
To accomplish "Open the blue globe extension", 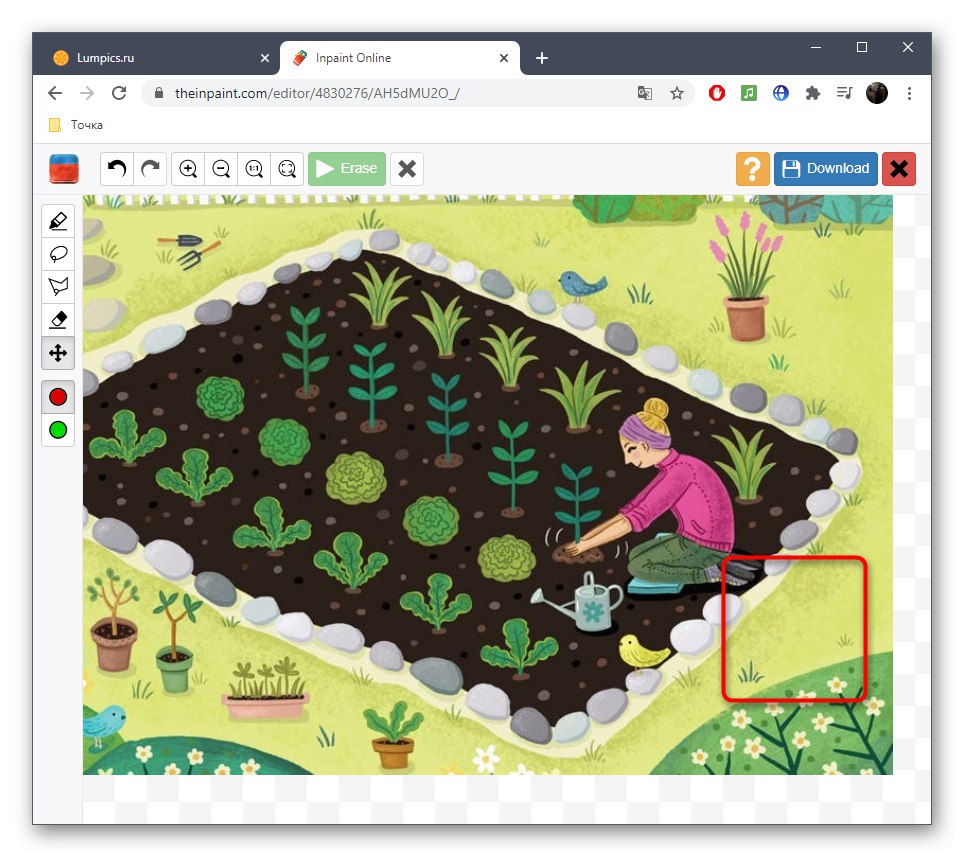I will [781, 93].
